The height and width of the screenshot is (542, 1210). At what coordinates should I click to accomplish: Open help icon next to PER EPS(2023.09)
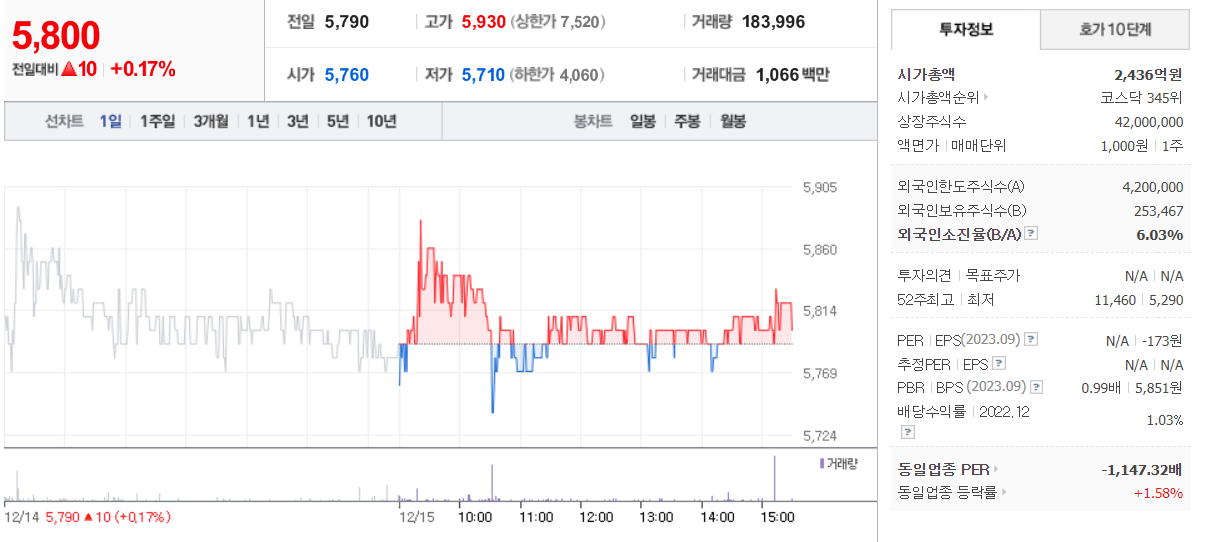tap(1031, 340)
